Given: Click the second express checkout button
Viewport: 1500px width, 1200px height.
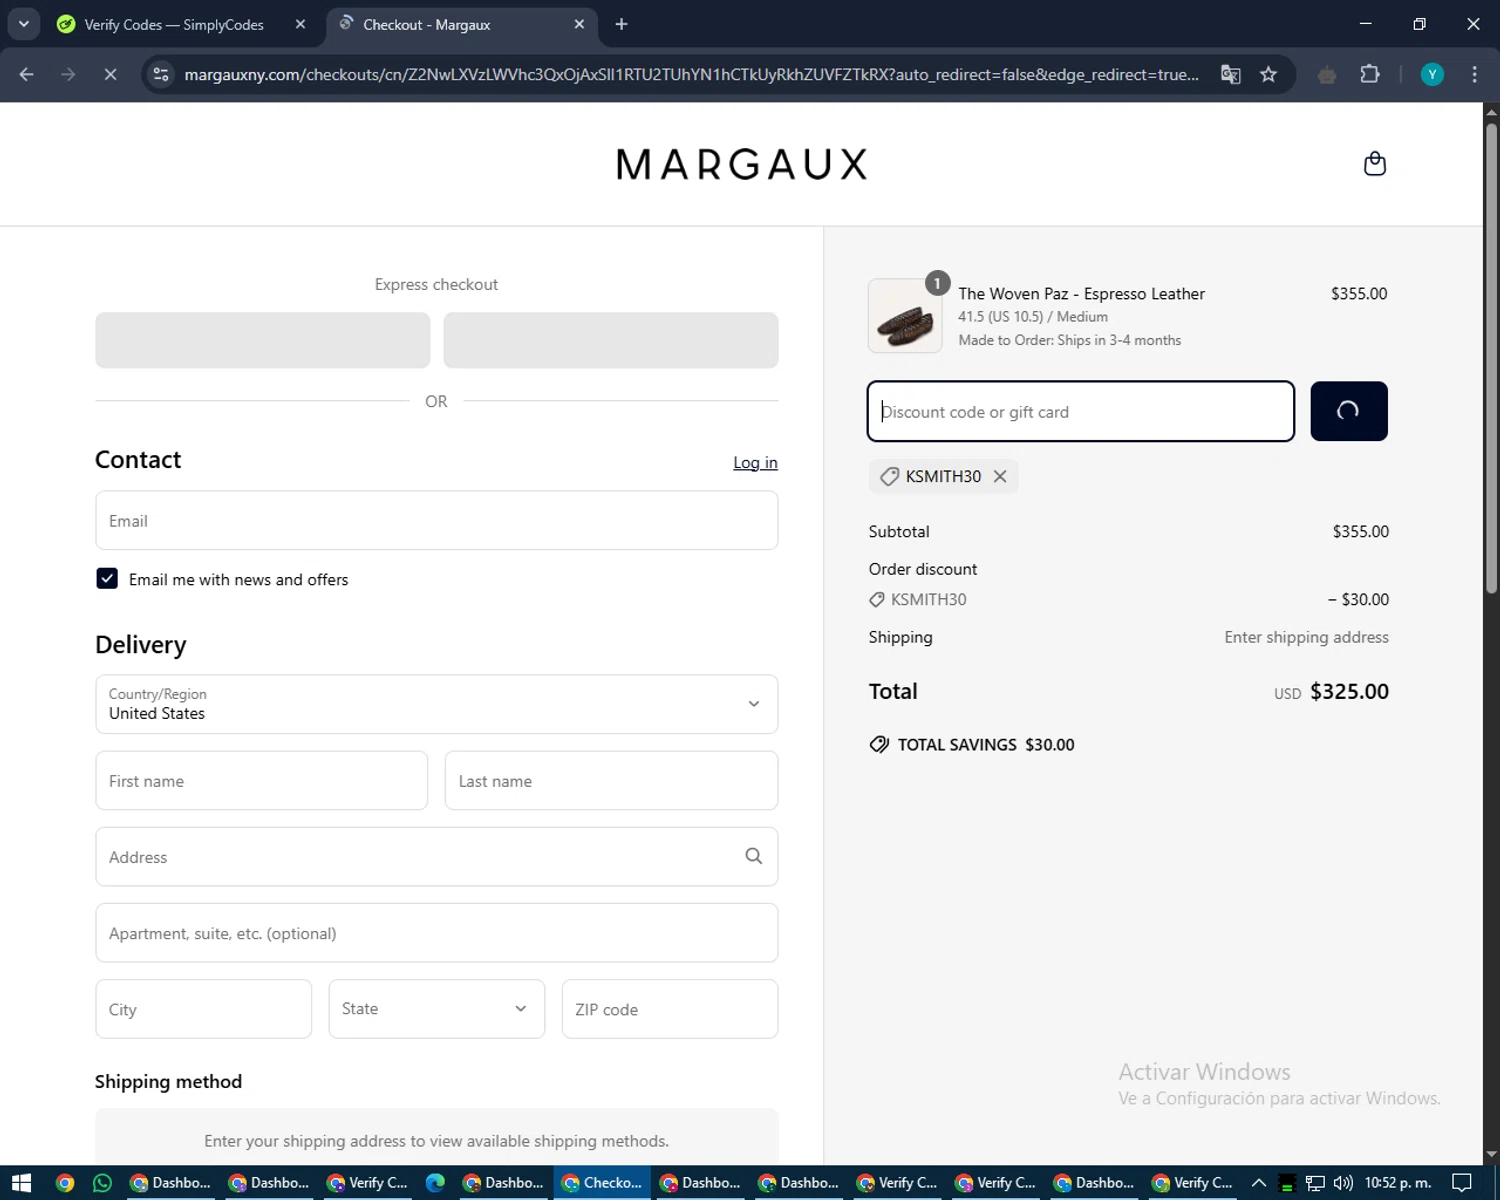Looking at the screenshot, I should 611,340.
